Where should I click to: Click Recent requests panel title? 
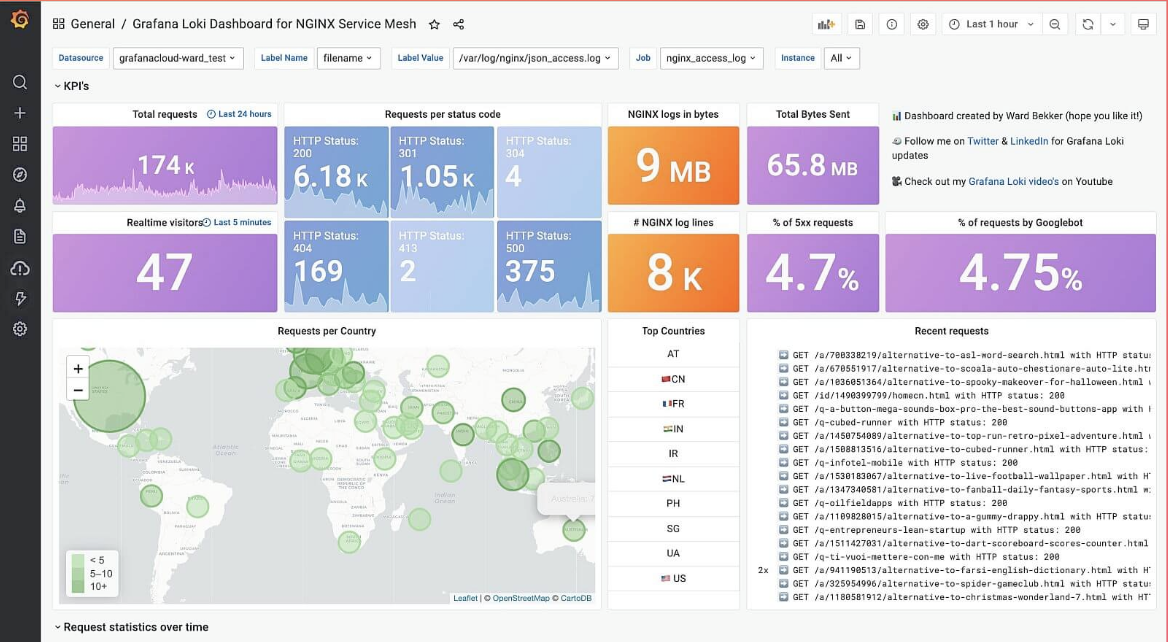click(x=951, y=331)
